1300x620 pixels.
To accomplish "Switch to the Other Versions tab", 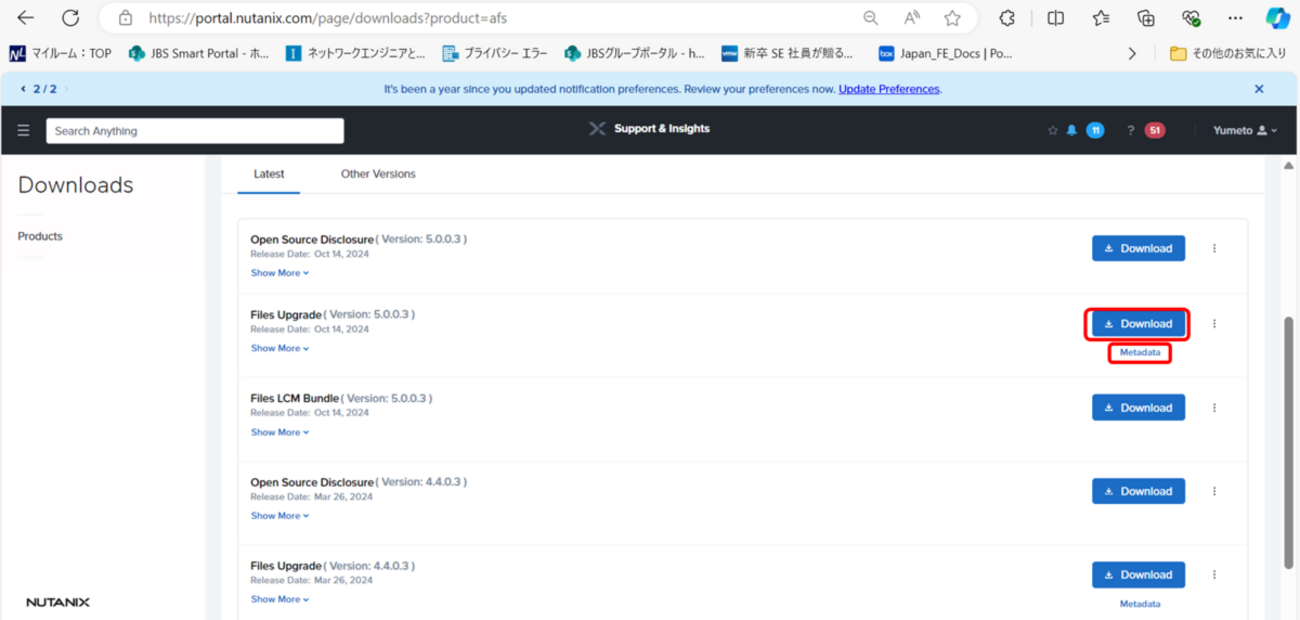I will click(x=378, y=174).
